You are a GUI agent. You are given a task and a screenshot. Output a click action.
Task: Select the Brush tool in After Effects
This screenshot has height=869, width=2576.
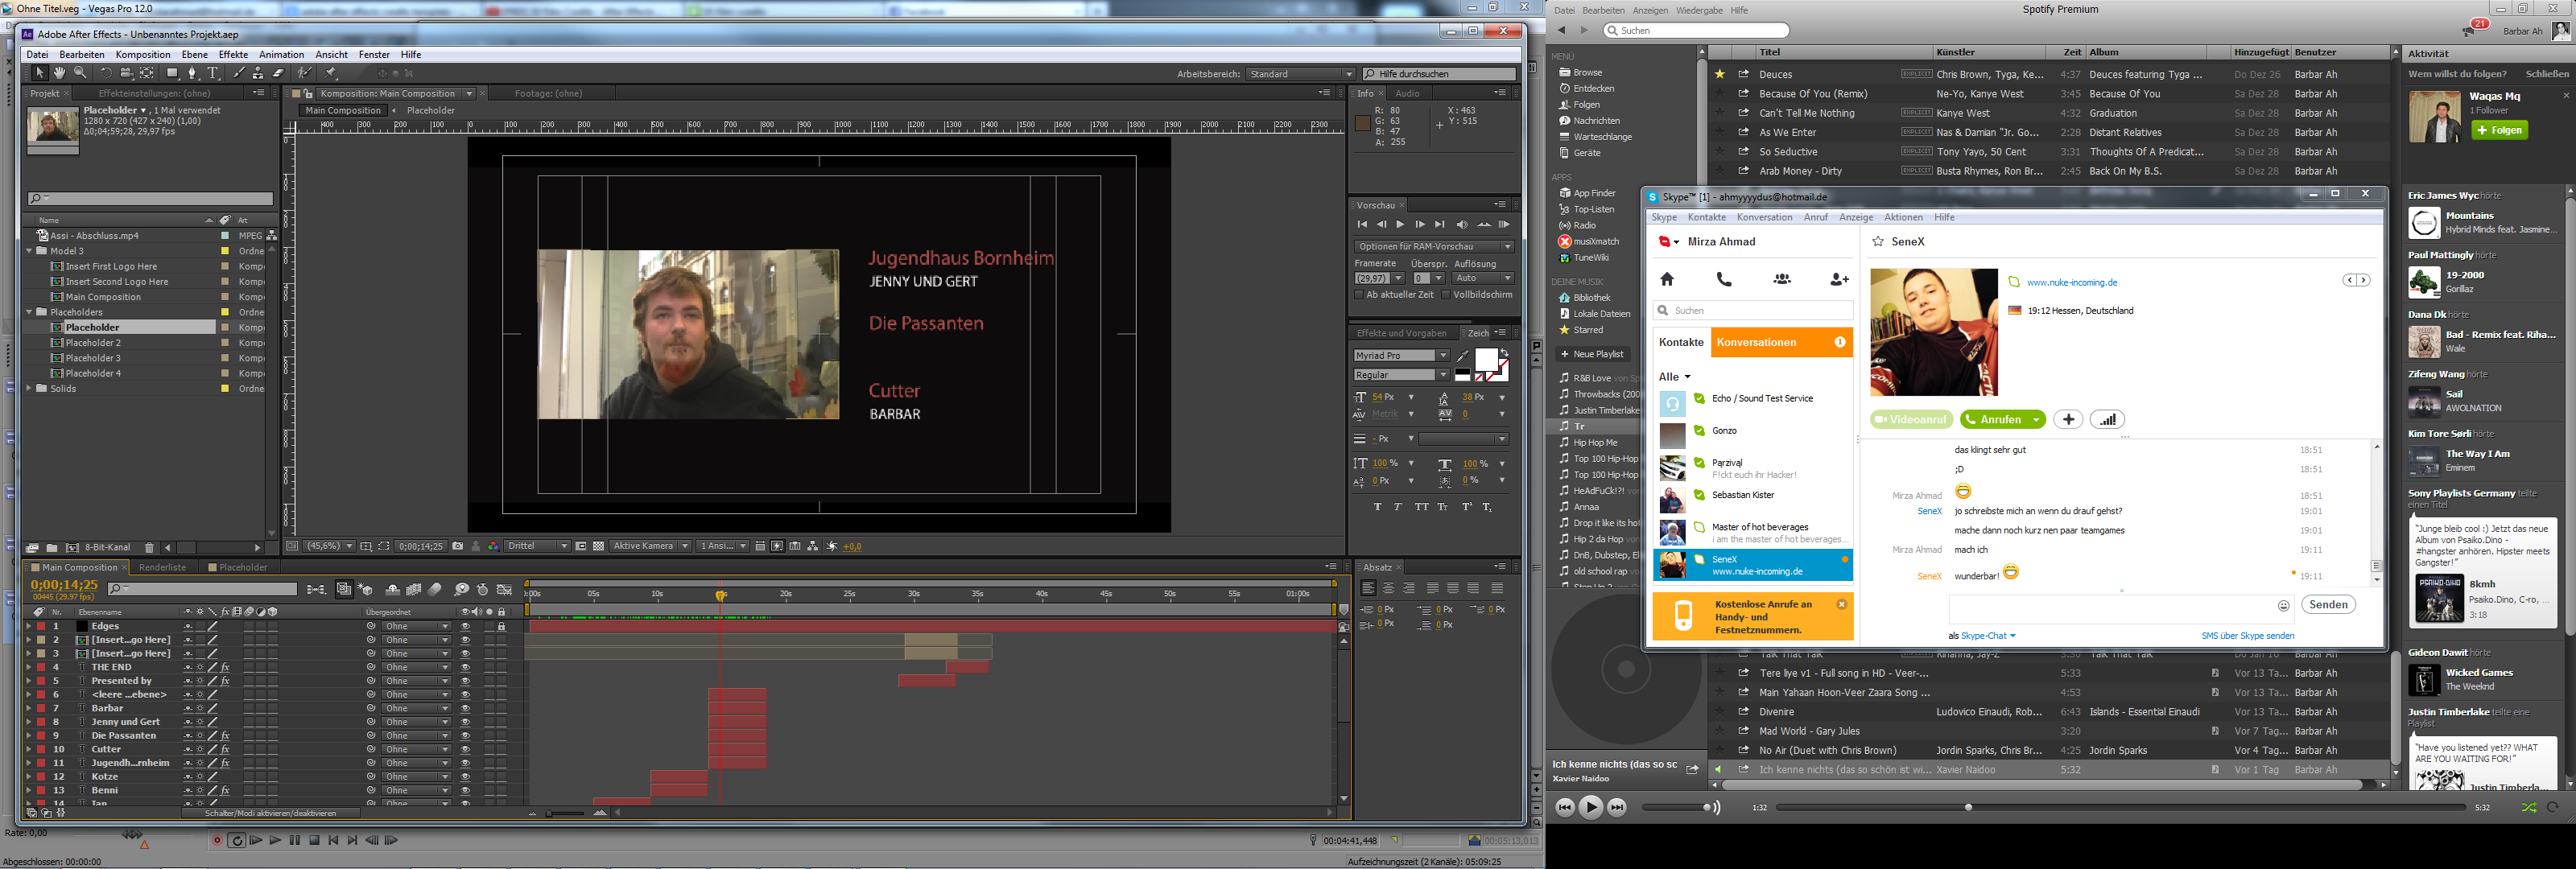pyautogui.click(x=238, y=73)
